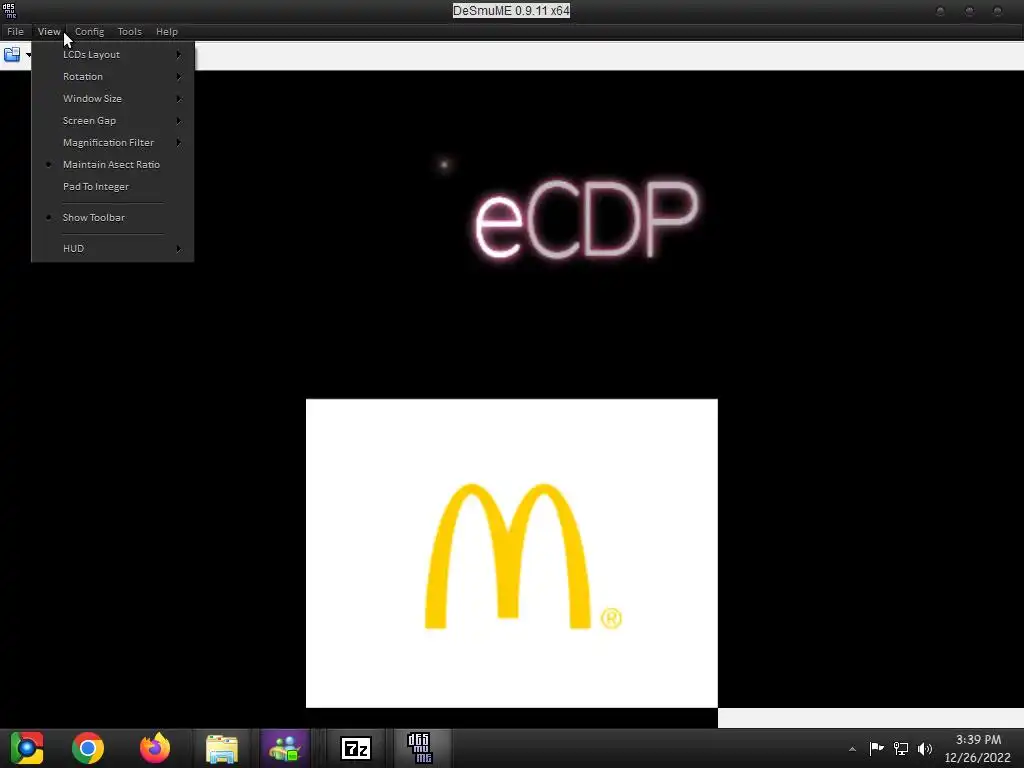The height and width of the screenshot is (768, 1024).
Task: Open Action Center flag icon
Action: click(x=876, y=748)
